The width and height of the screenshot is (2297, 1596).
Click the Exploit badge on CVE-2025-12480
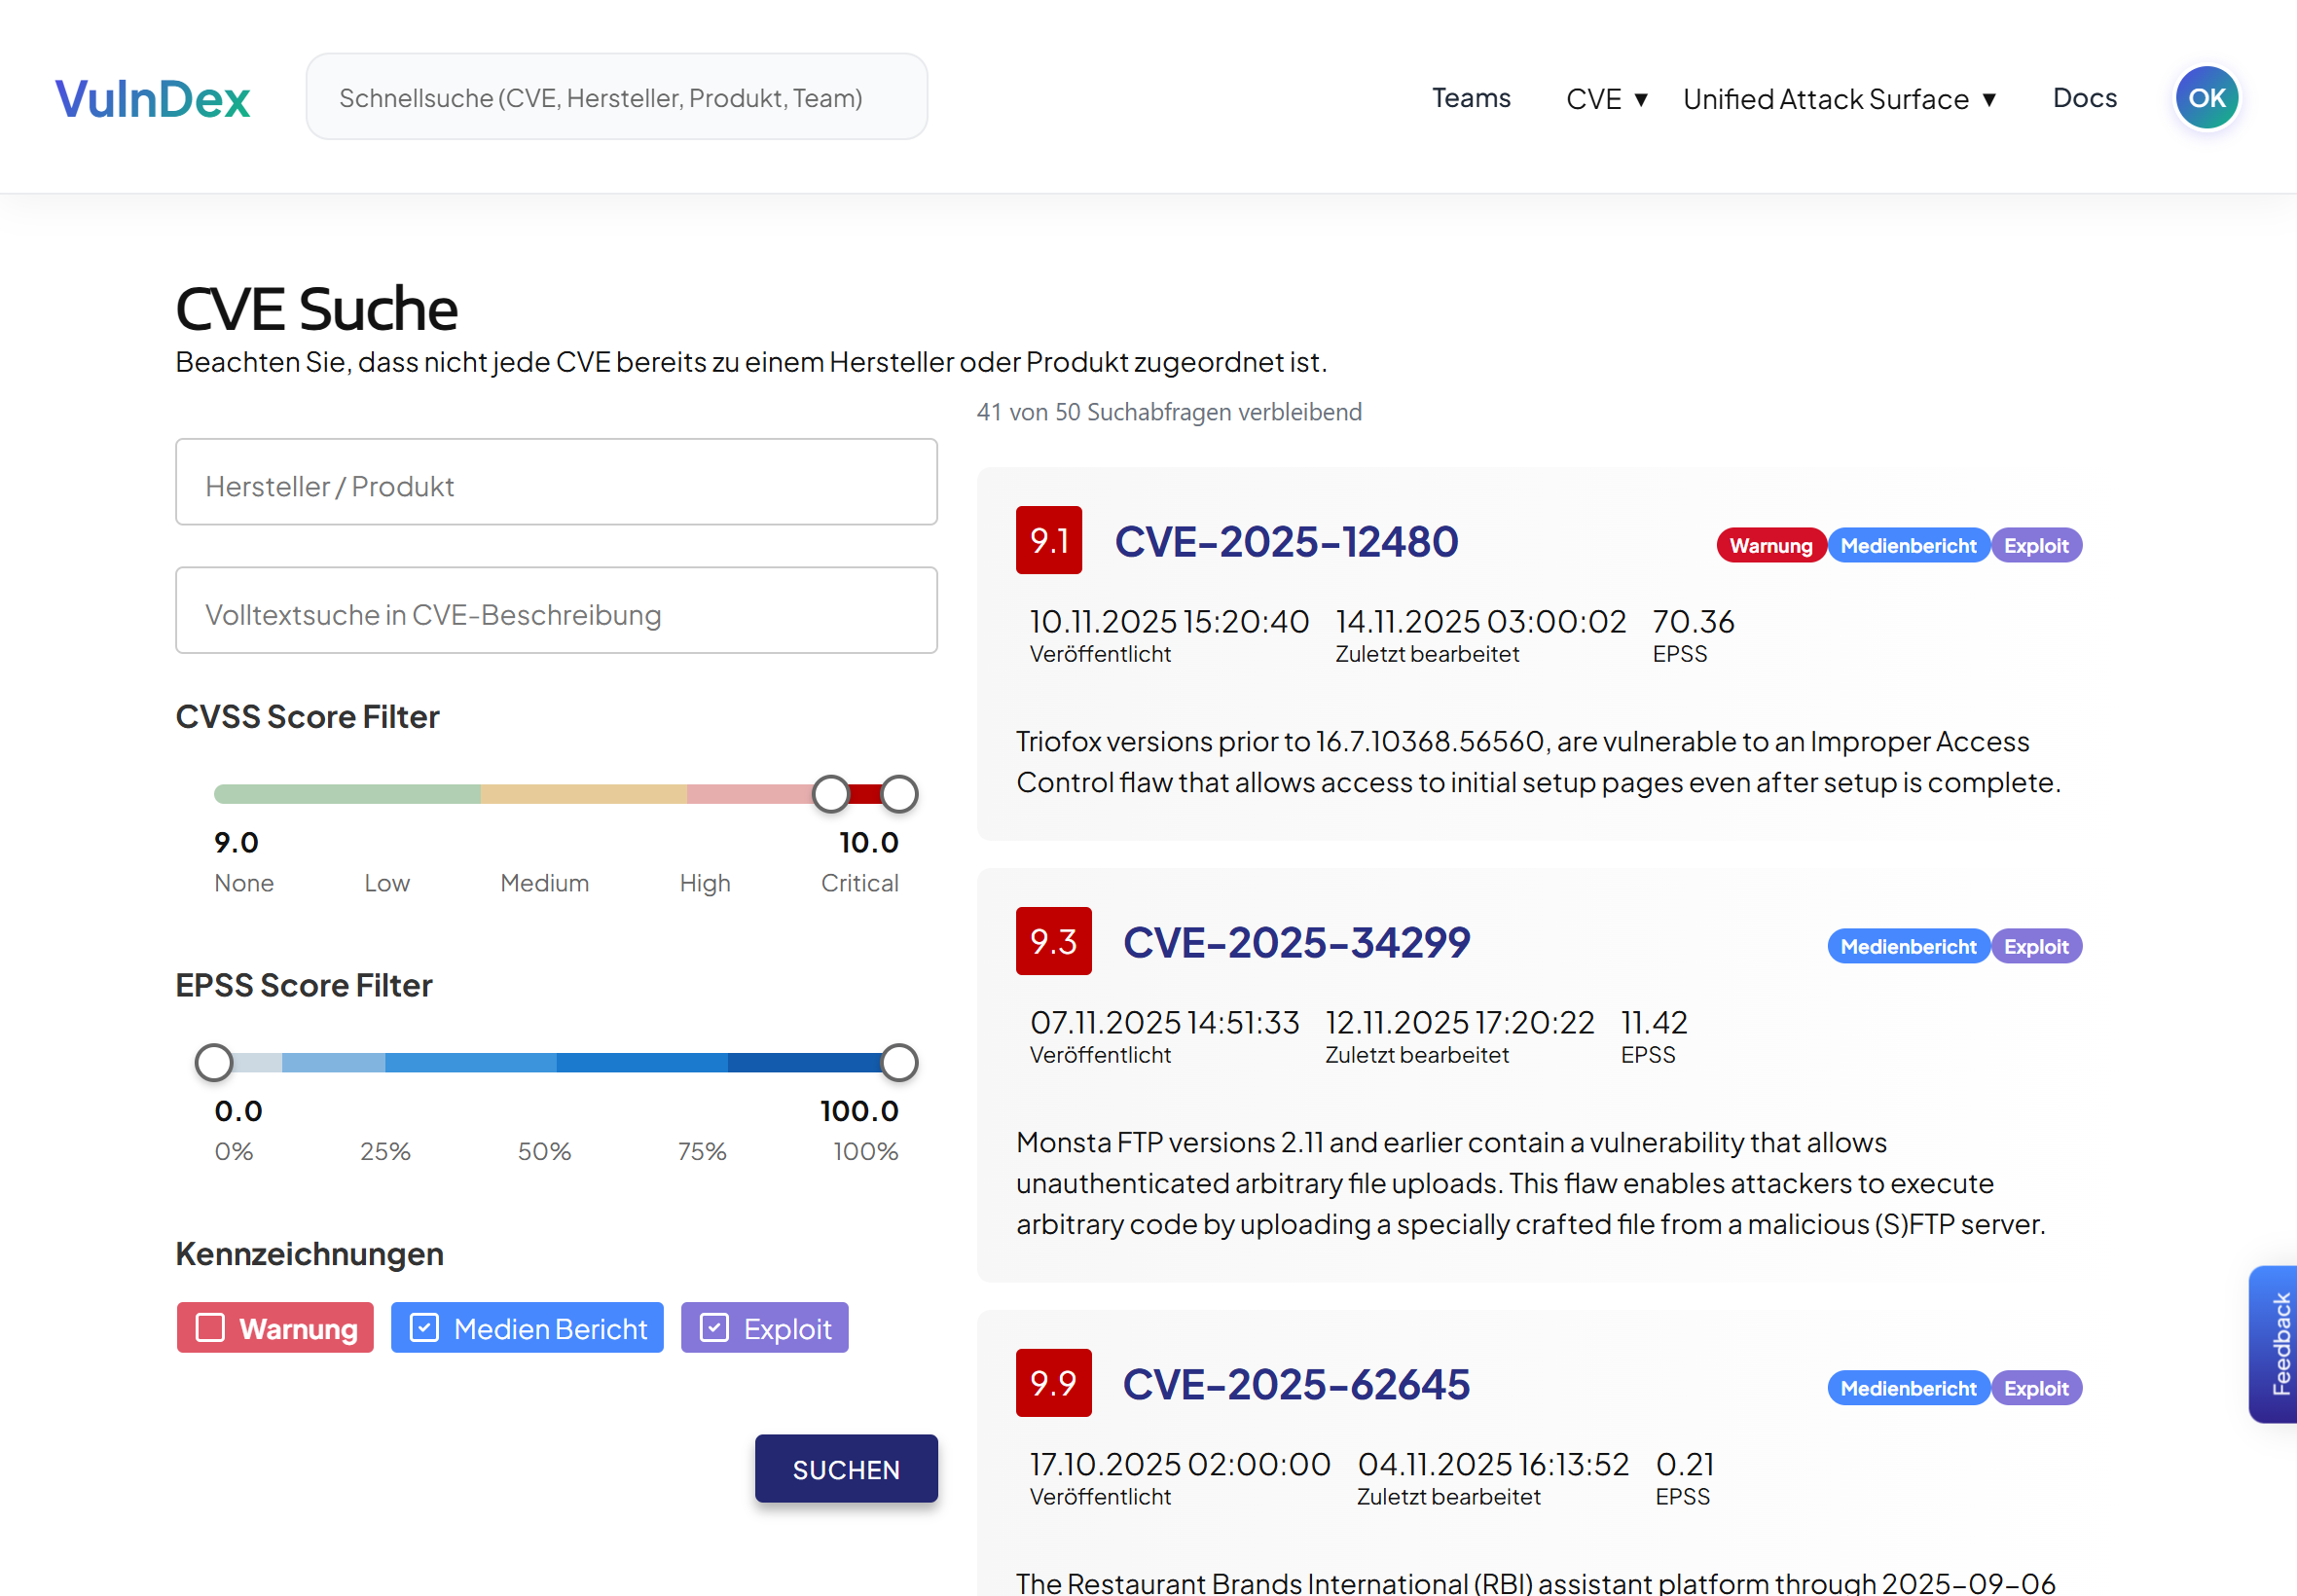tap(2036, 545)
